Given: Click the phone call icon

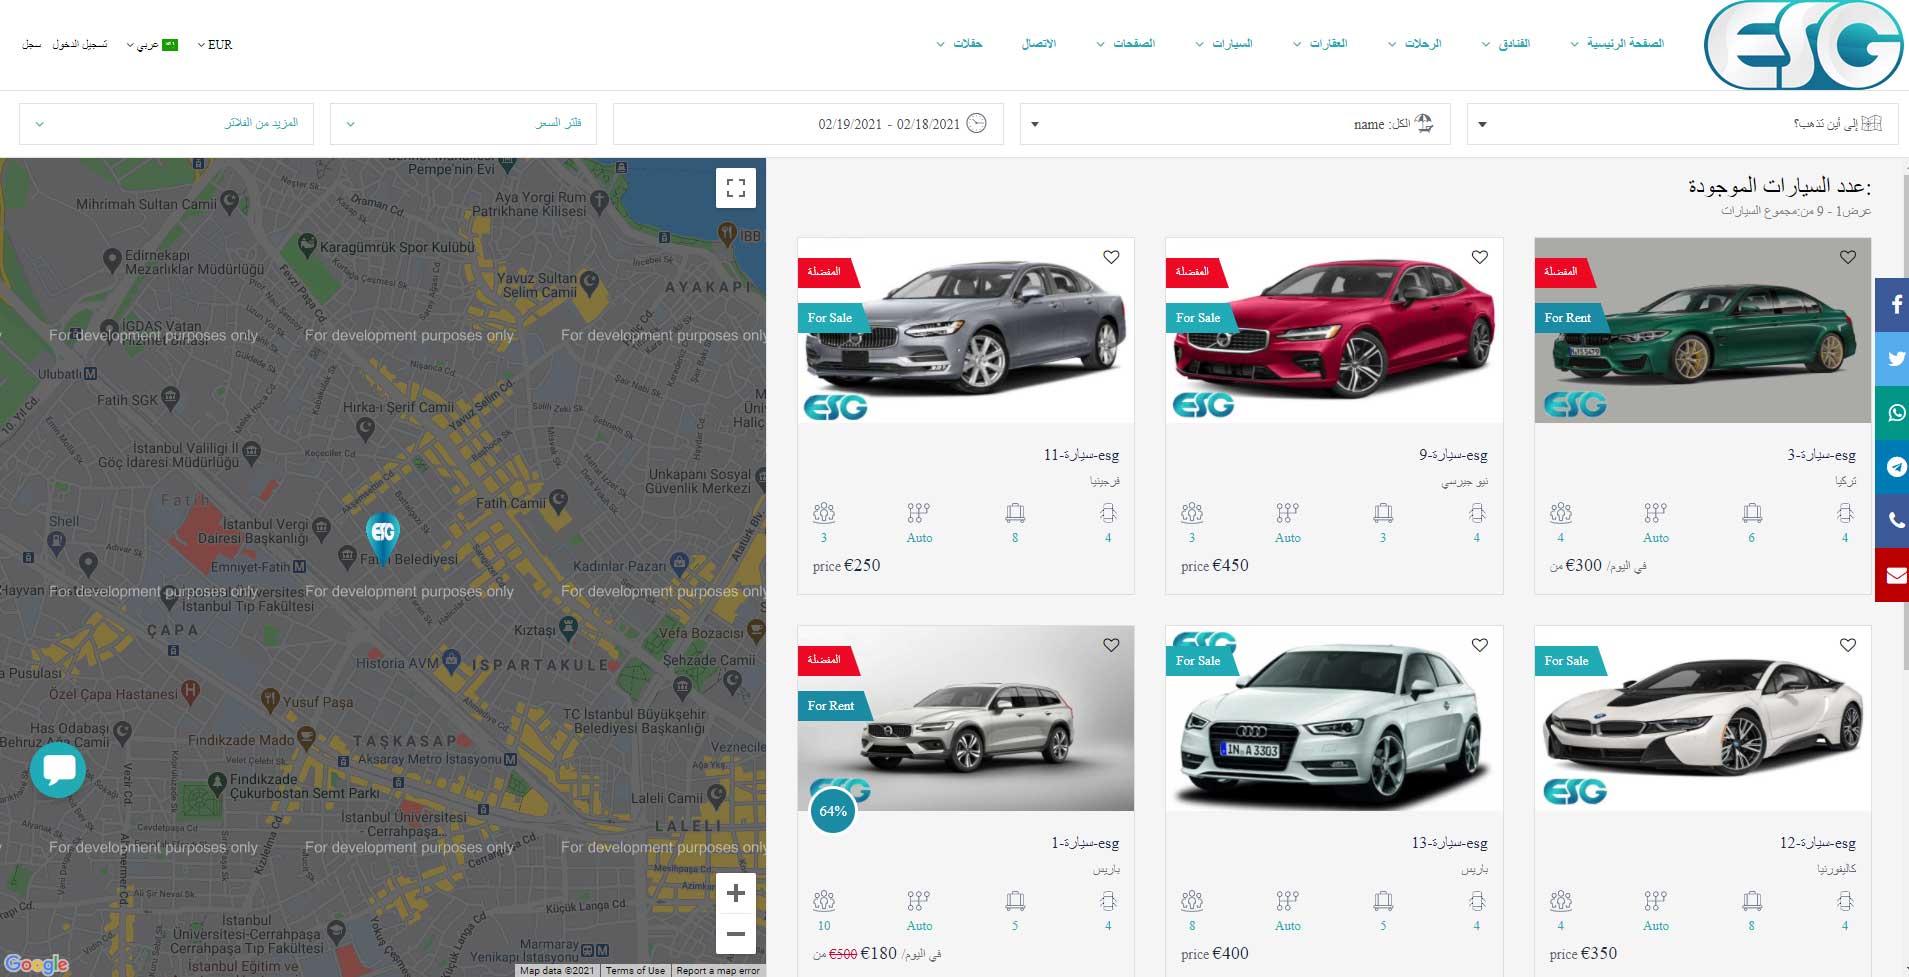Looking at the screenshot, I should click(1894, 520).
